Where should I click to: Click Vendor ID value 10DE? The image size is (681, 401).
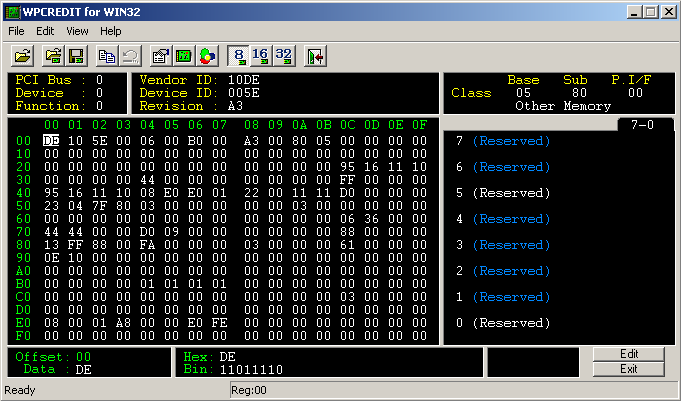(x=244, y=80)
